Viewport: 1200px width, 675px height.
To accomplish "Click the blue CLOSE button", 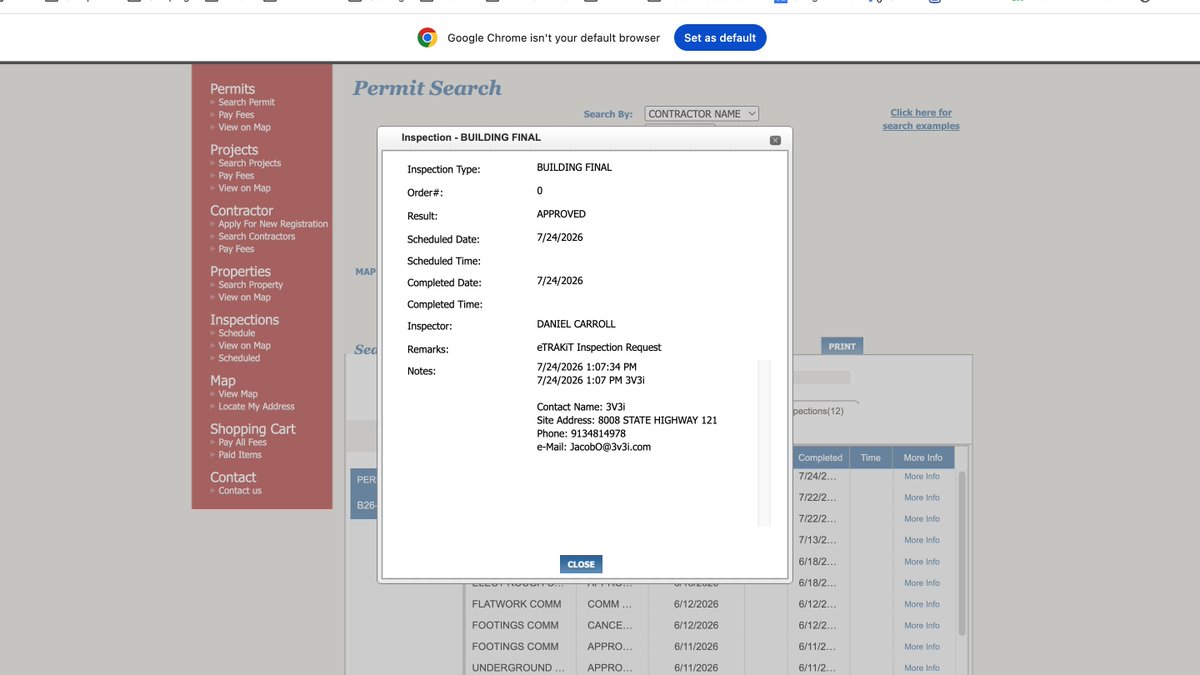I will [581, 564].
